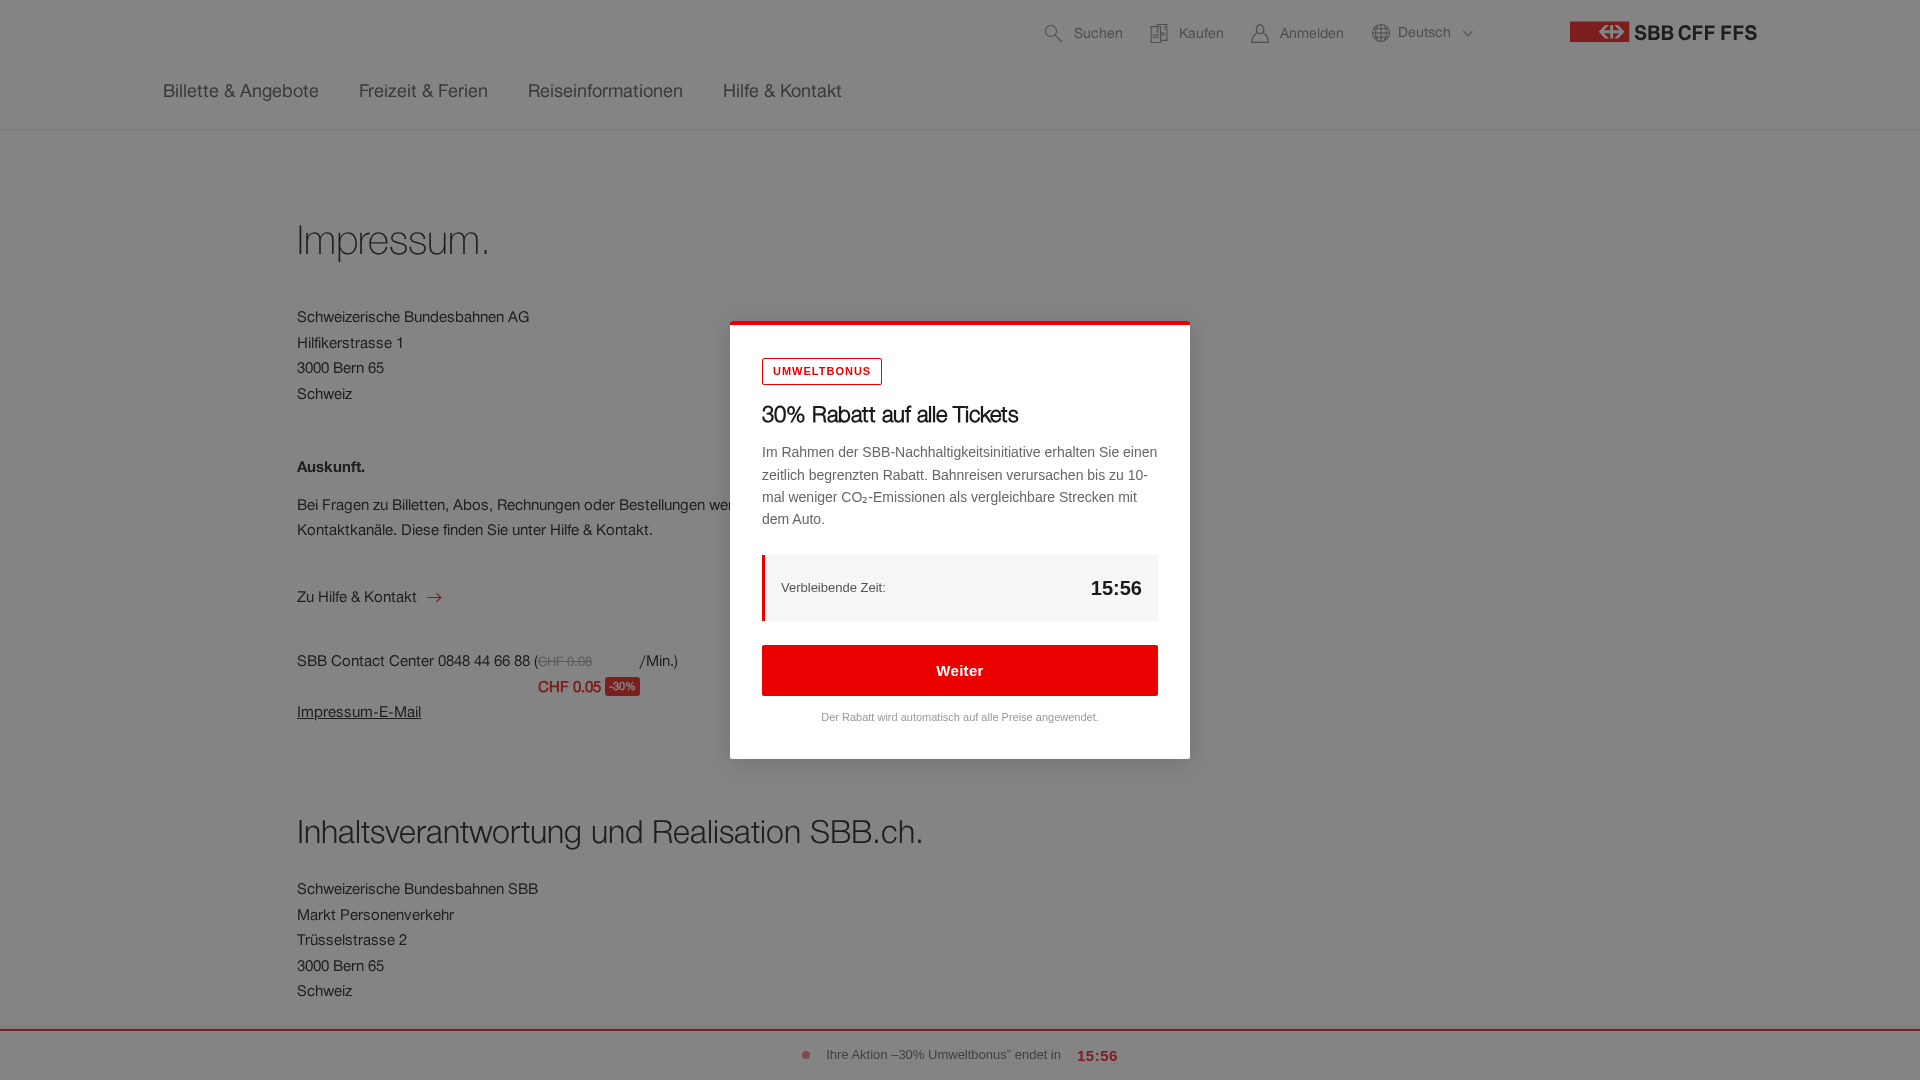The width and height of the screenshot is (1920, 1080).
Task: Open the Billette & Angebote menu
Action: [241, 91]
